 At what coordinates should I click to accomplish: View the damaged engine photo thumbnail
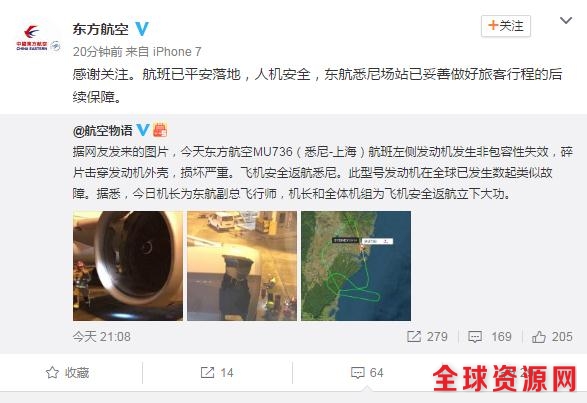coord(128,266)
